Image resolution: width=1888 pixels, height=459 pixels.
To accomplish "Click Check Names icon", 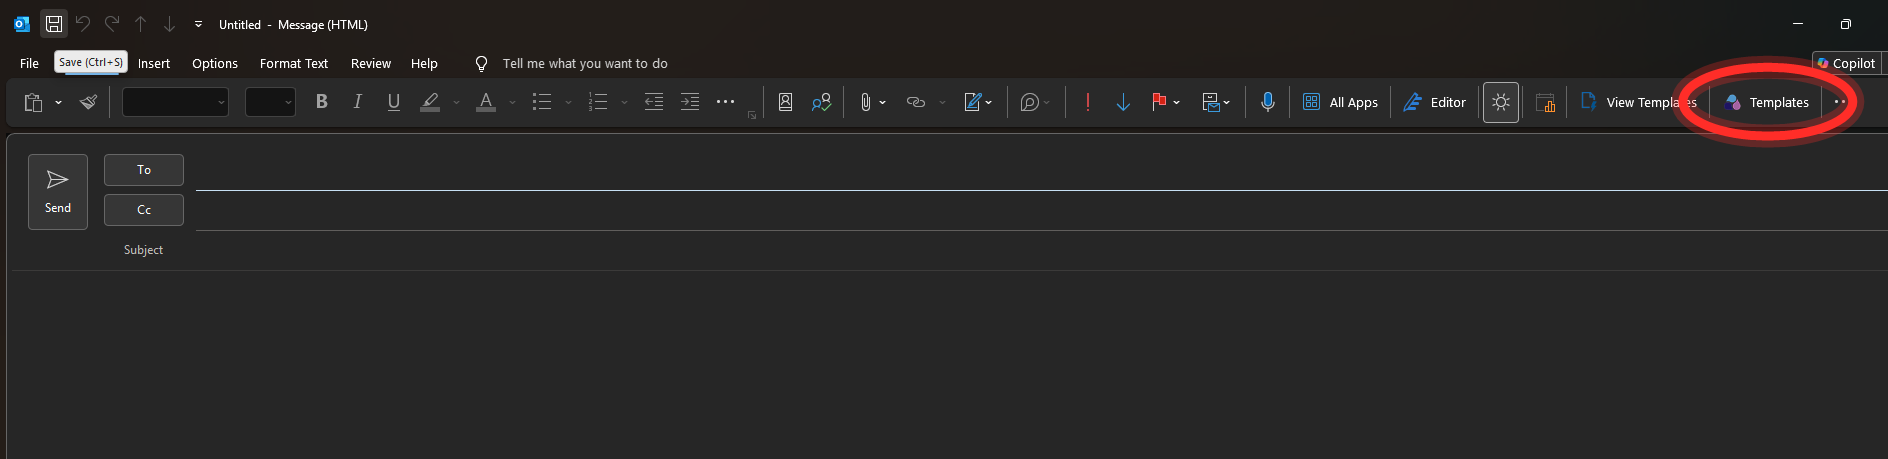I will (x=821, y=102).
